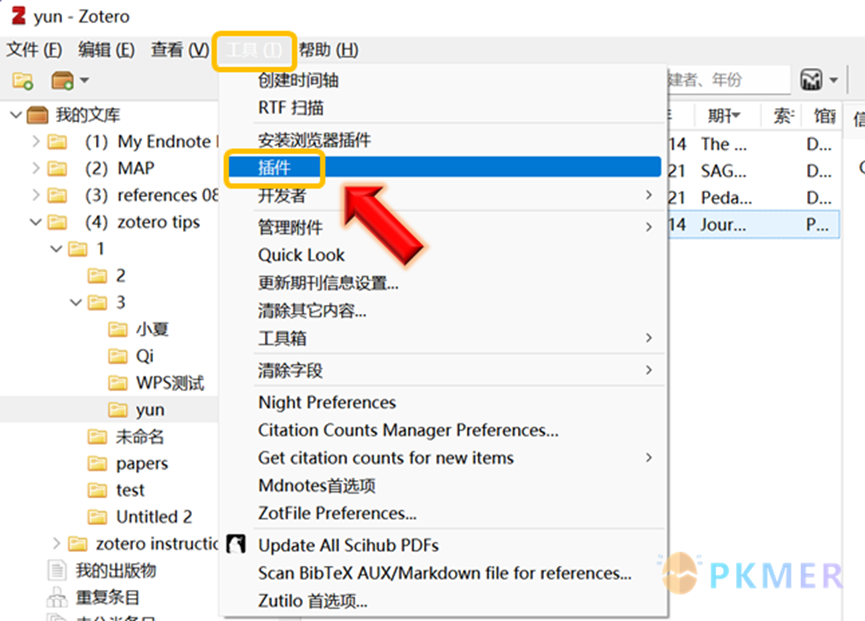This screenshot has height=621, width=865.
Task: Click folder icon of collection 1
Action: 77,249
